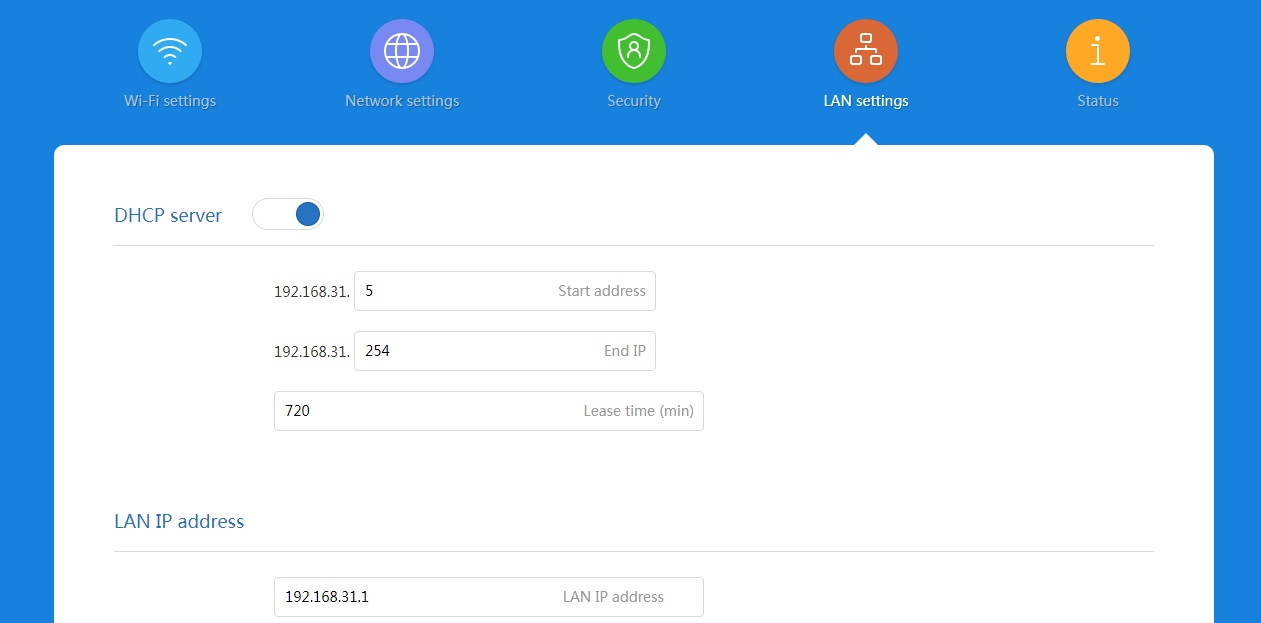Click the LAN IP address section heading

coord(179,521)
